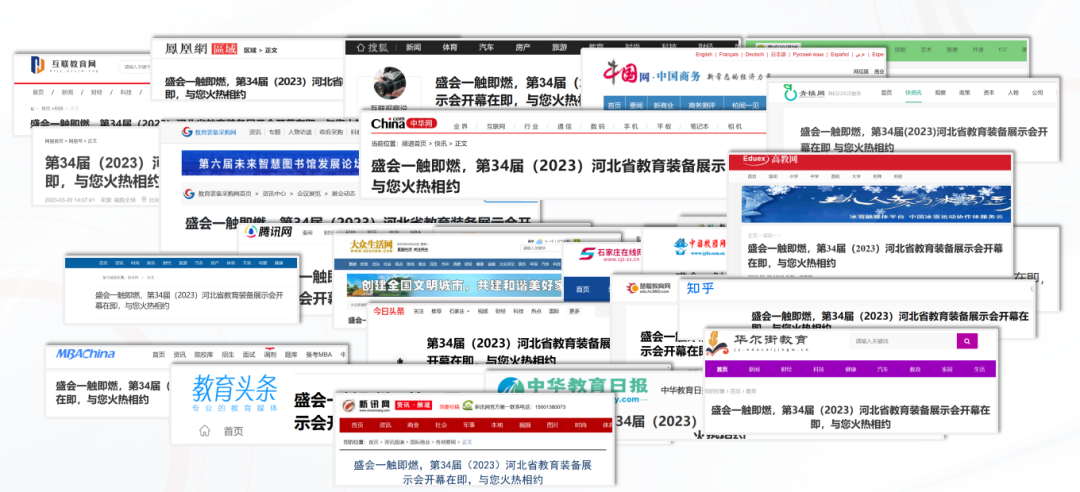Click the 中国校园网 logo
The image size is (1080, 492).
[698, 245]
